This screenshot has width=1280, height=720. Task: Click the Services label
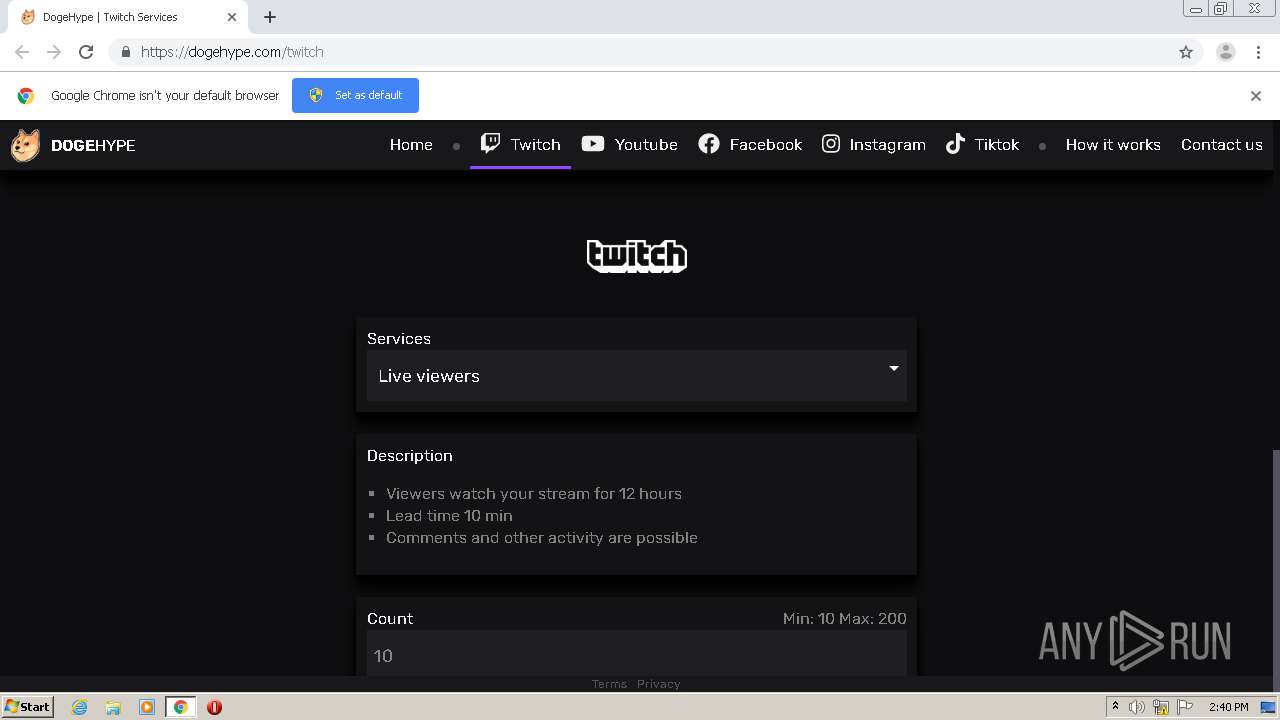[399, 338]
